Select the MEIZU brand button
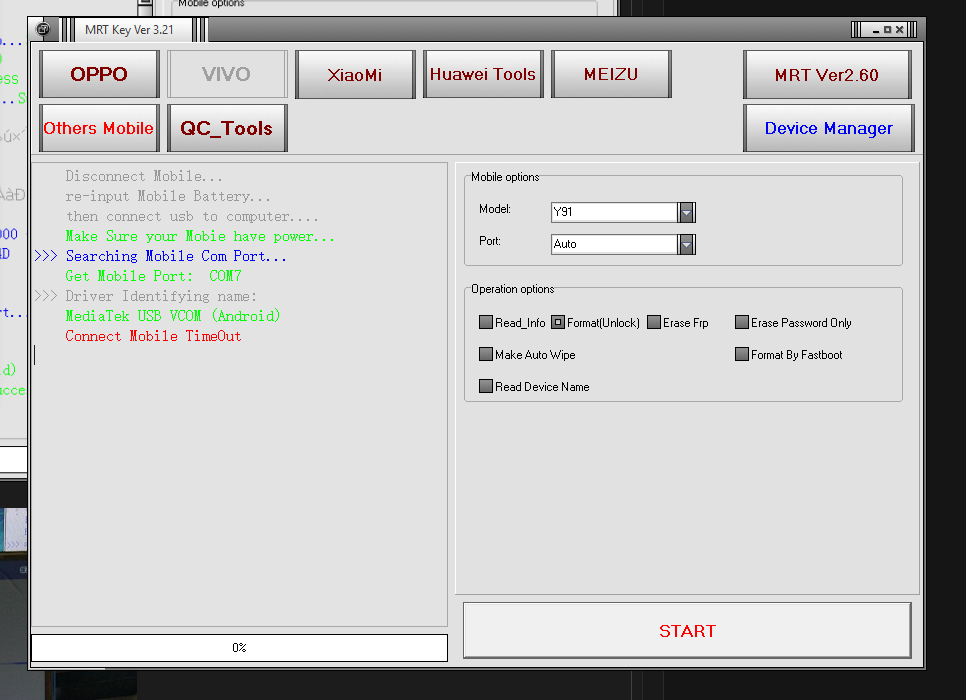The image size is (966, 700). coord(611,74)
